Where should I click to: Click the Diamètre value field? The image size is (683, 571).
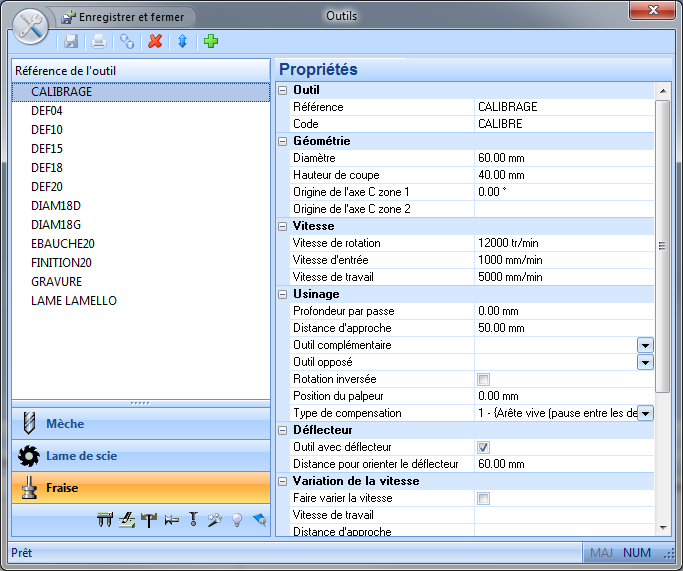coord(563,158)
